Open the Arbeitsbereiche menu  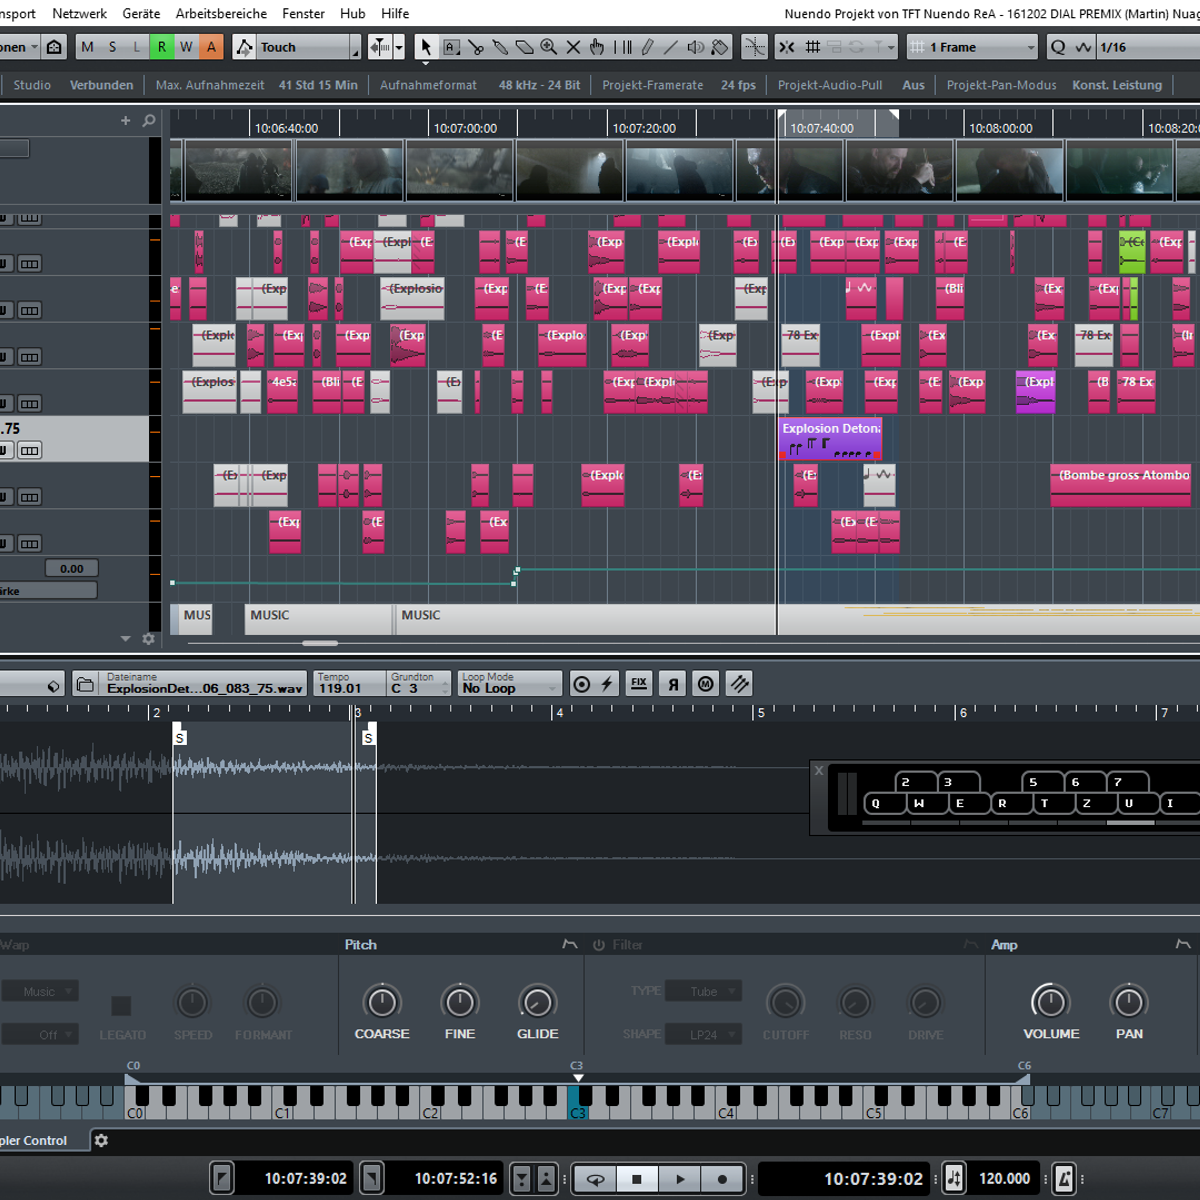221,14
